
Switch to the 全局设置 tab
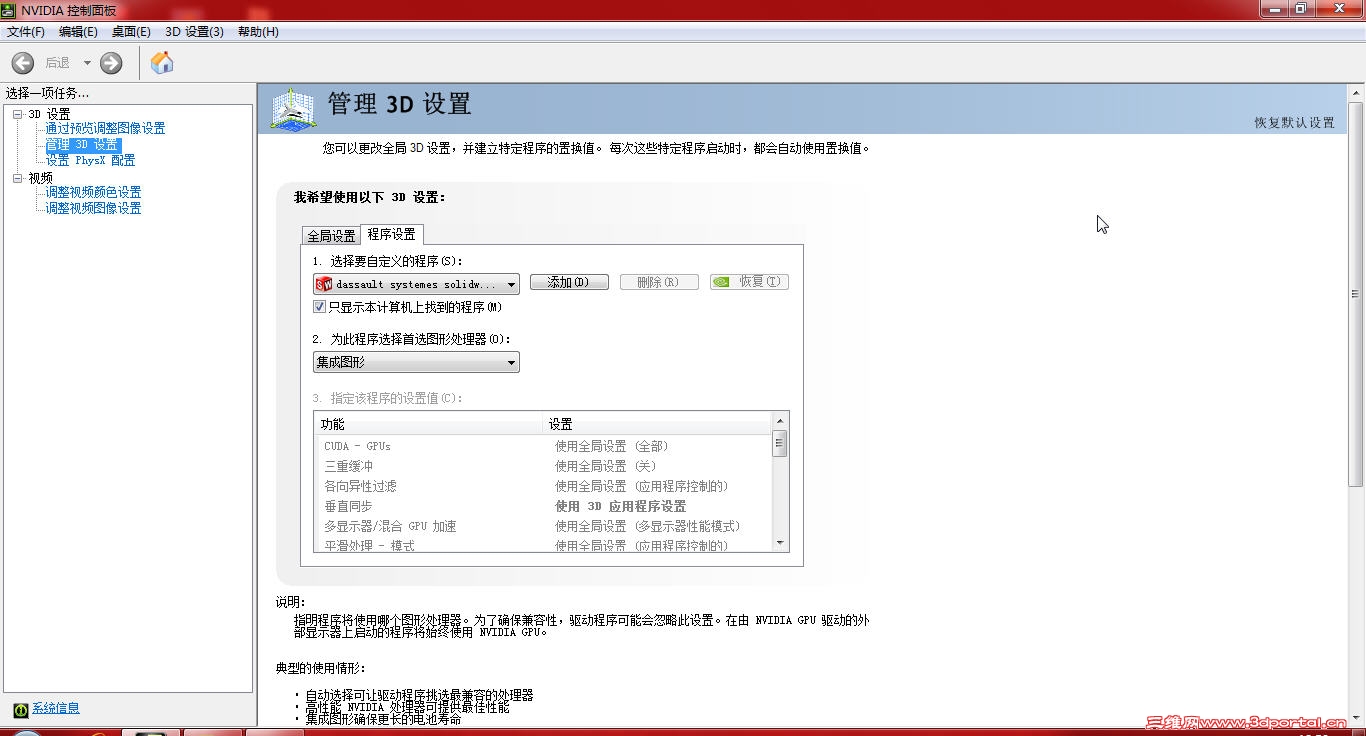pyautogui.click(x=331, y=236)
